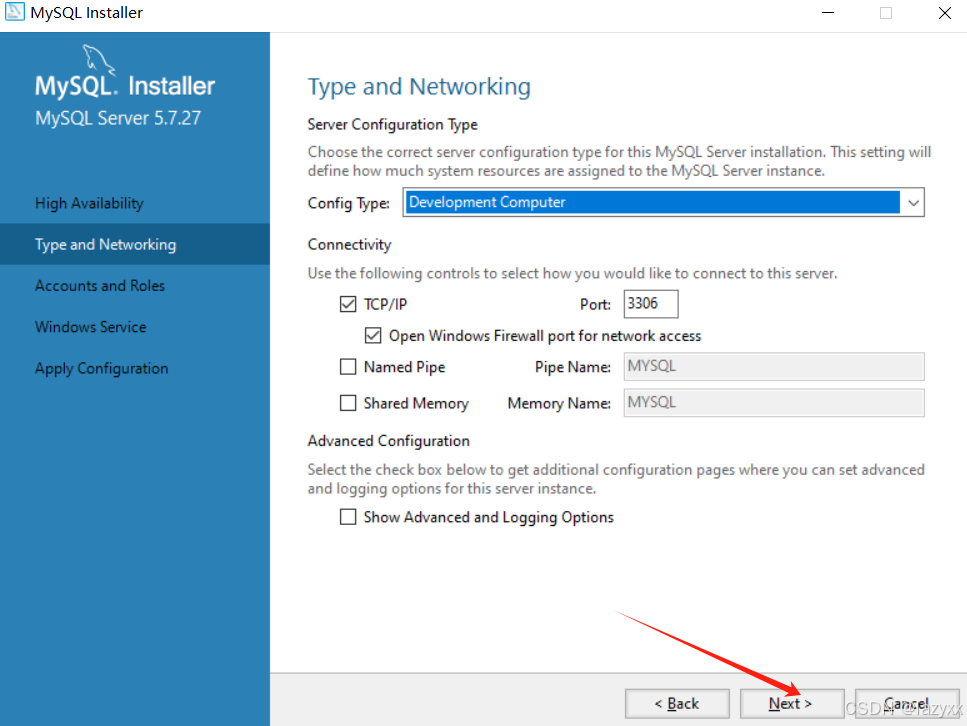Click the 'Config Type:' label
The height and width of the screenshot is (726, 967).
click(348, 203)
